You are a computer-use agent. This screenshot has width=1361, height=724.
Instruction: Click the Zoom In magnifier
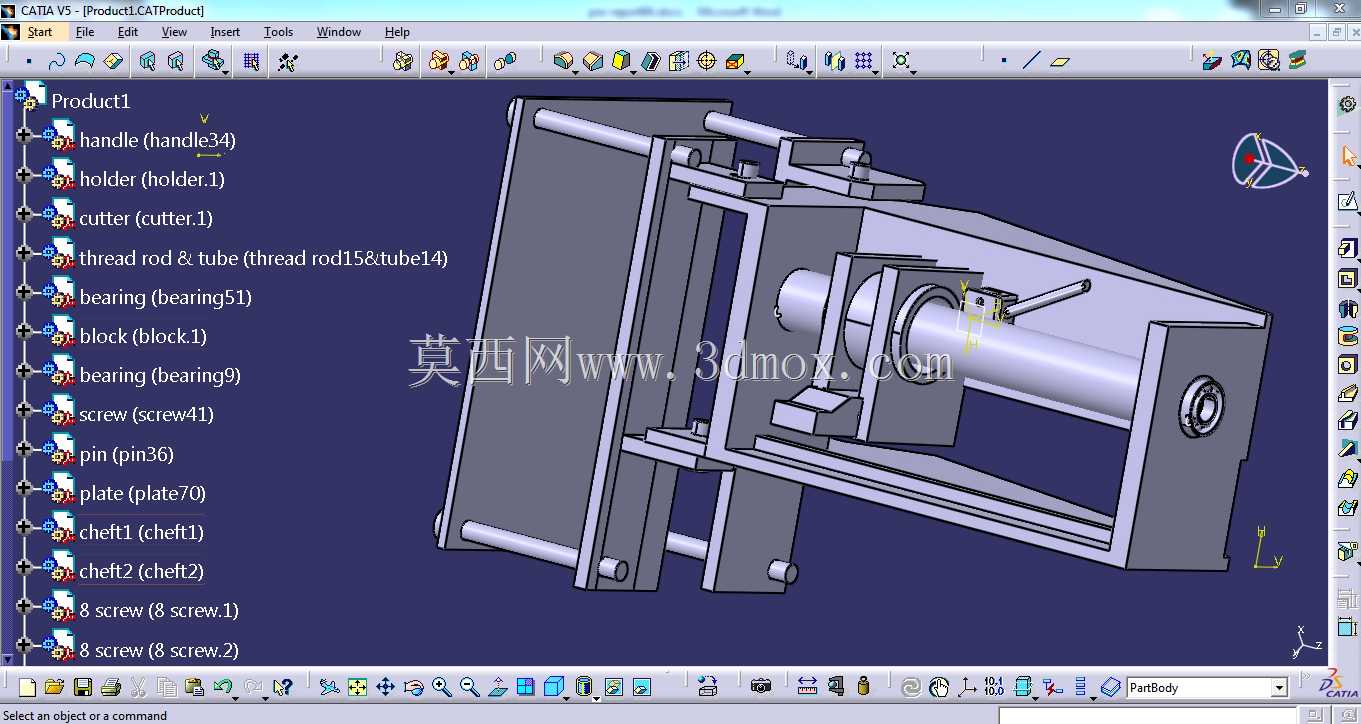(441, 687)
